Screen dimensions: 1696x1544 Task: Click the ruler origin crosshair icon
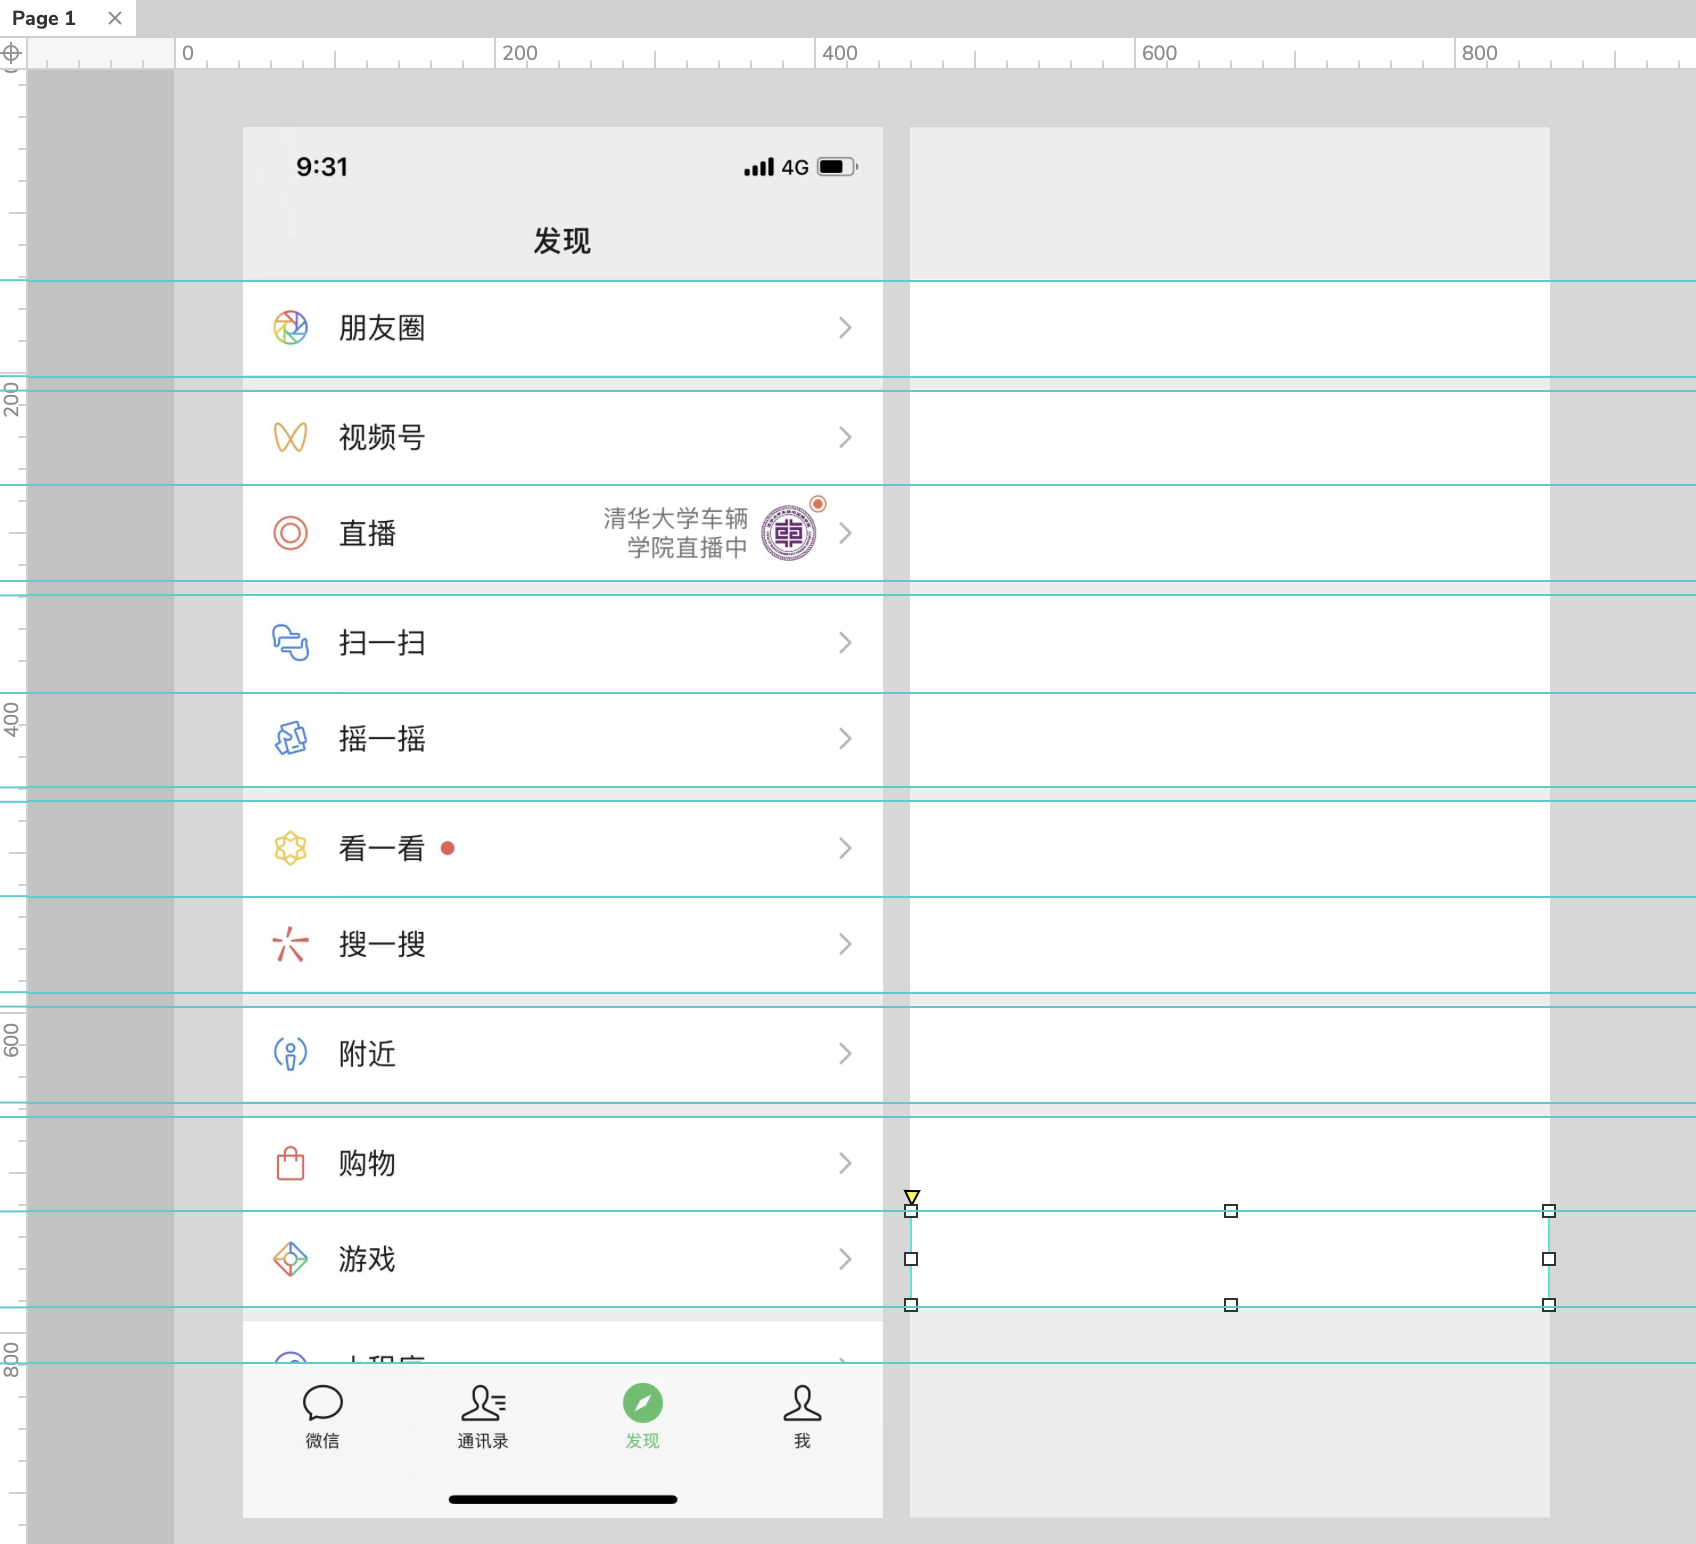tap(11, 53)
